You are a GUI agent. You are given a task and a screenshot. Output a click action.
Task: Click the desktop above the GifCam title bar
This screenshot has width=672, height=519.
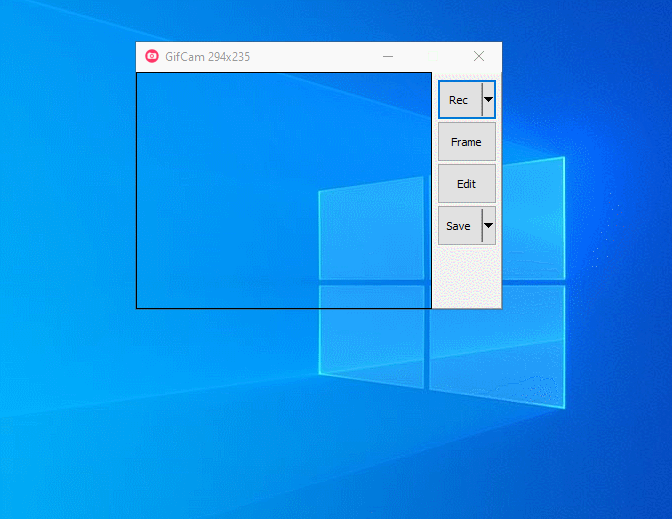click(300, 20)
